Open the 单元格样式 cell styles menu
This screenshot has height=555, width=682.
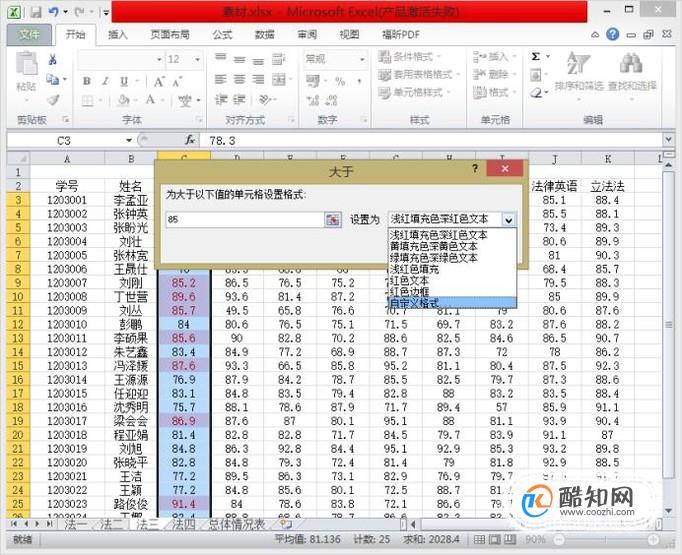coord(414,93)
